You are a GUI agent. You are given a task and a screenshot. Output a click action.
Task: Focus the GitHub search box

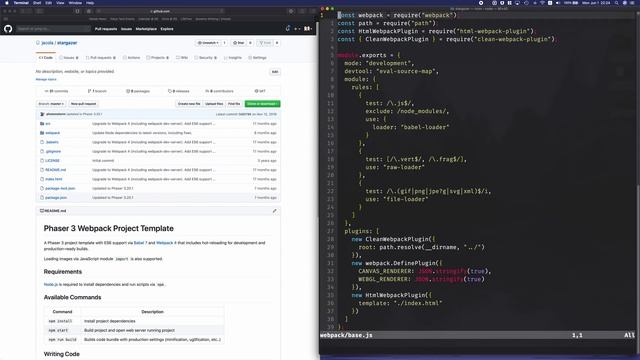[x=53, y=29]
